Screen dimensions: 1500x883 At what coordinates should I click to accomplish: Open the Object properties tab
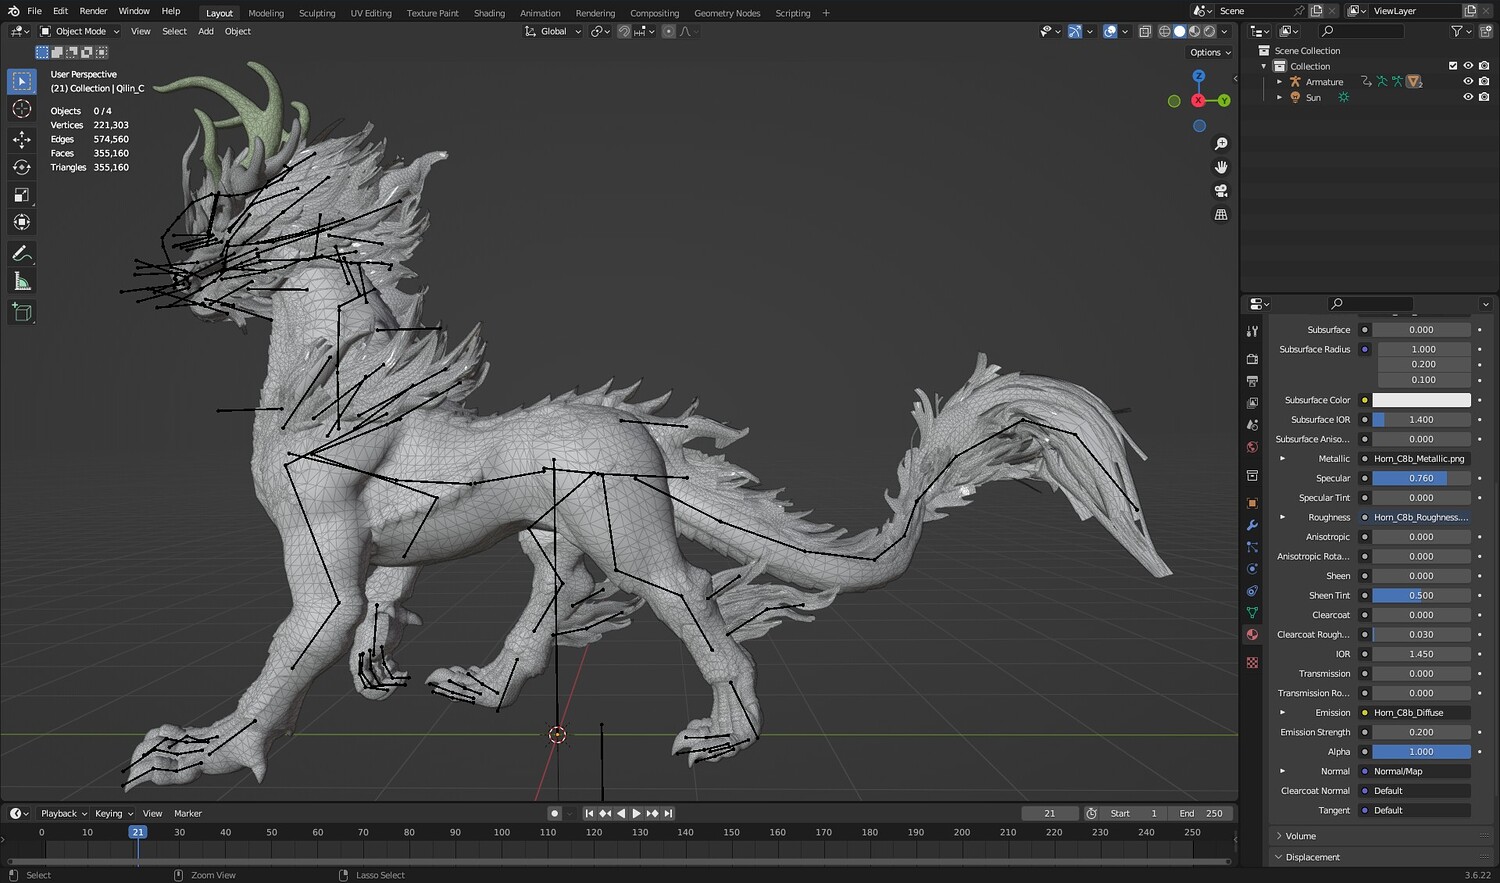(x=1252, y=503)
